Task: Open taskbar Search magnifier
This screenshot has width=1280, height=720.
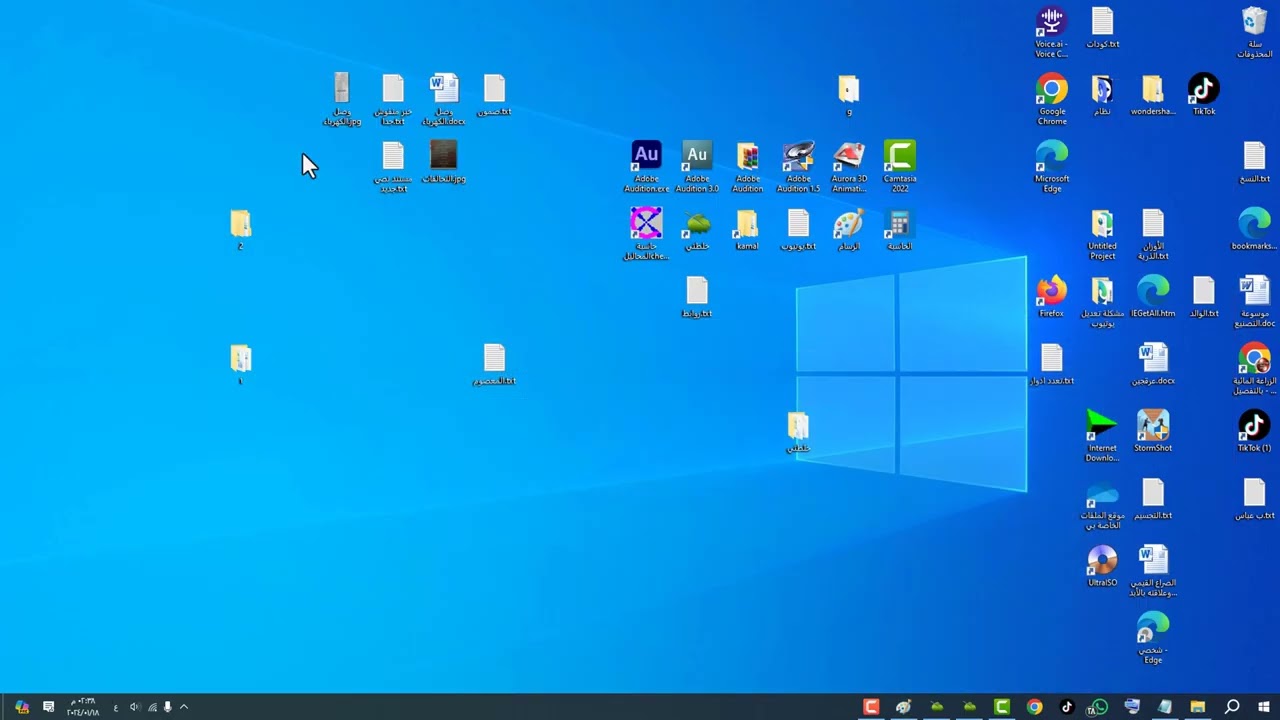Action: [1232, 707]
